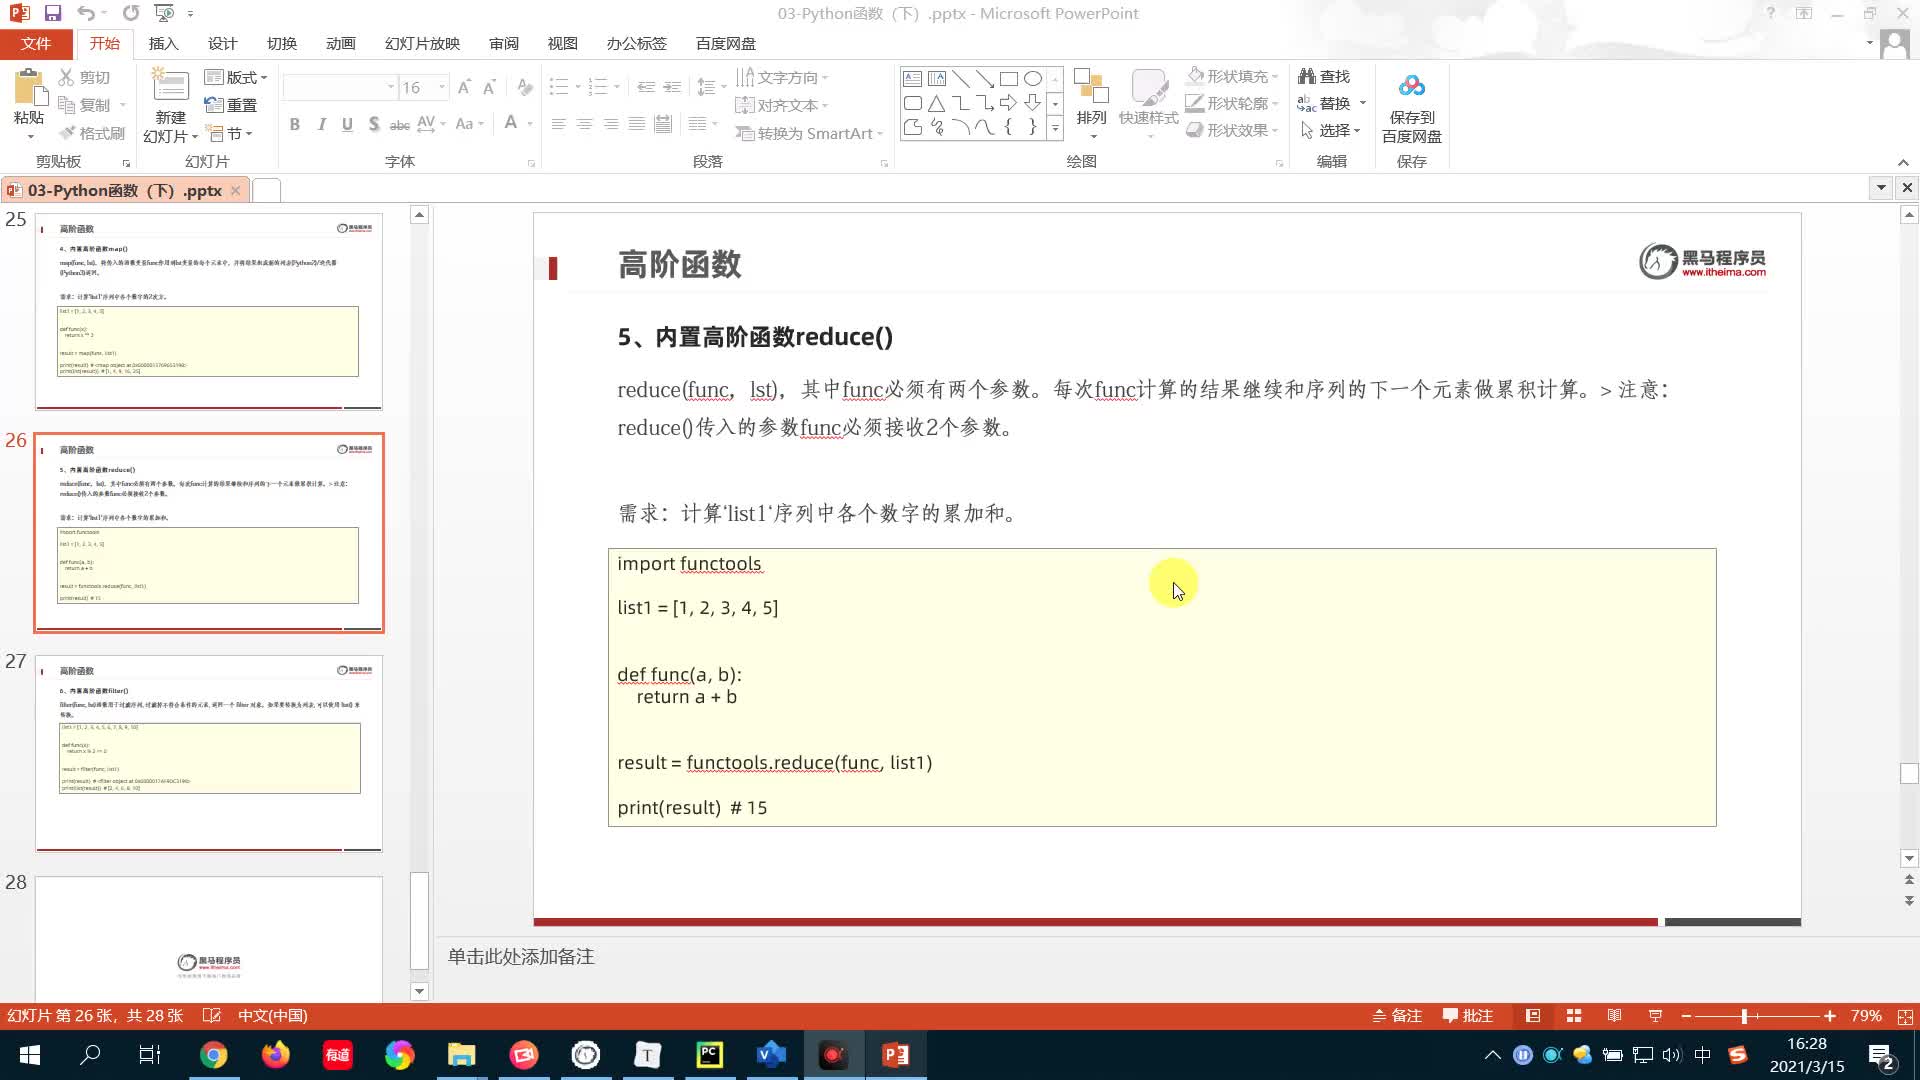This screenshot has width=1920, height=1080.
Task: Open the Windows Start menu
Action: click(x=29, y=1055)
